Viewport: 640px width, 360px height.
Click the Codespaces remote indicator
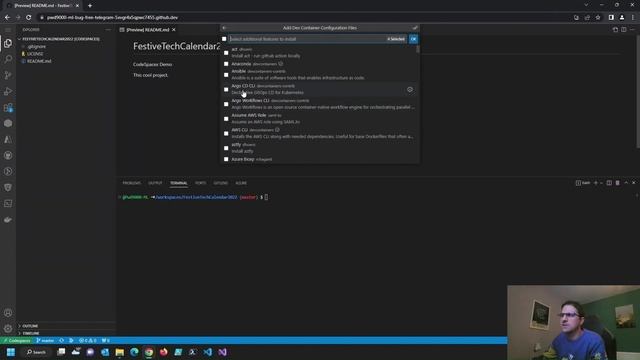(x=17, y=340)
